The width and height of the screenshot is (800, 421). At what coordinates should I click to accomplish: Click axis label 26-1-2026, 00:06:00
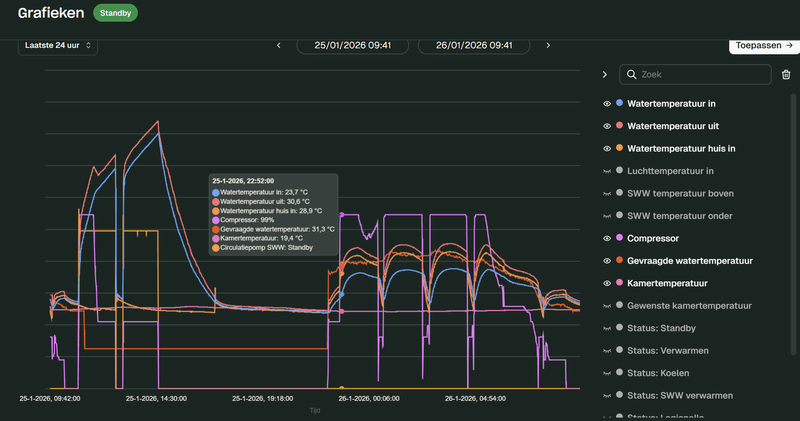click(x=369, y=399)
